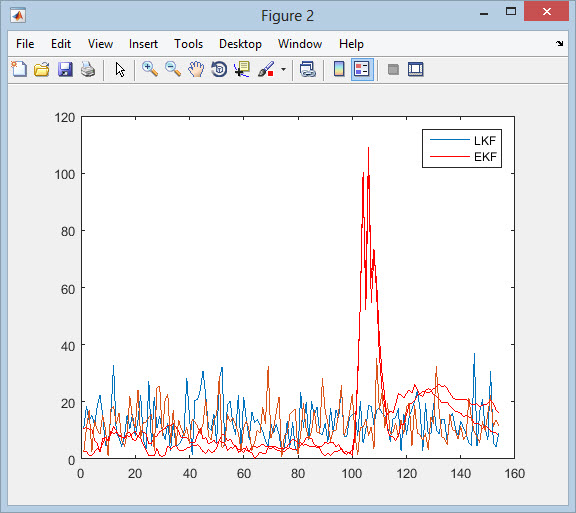Activate the Pan hand tool

[196, 69]
